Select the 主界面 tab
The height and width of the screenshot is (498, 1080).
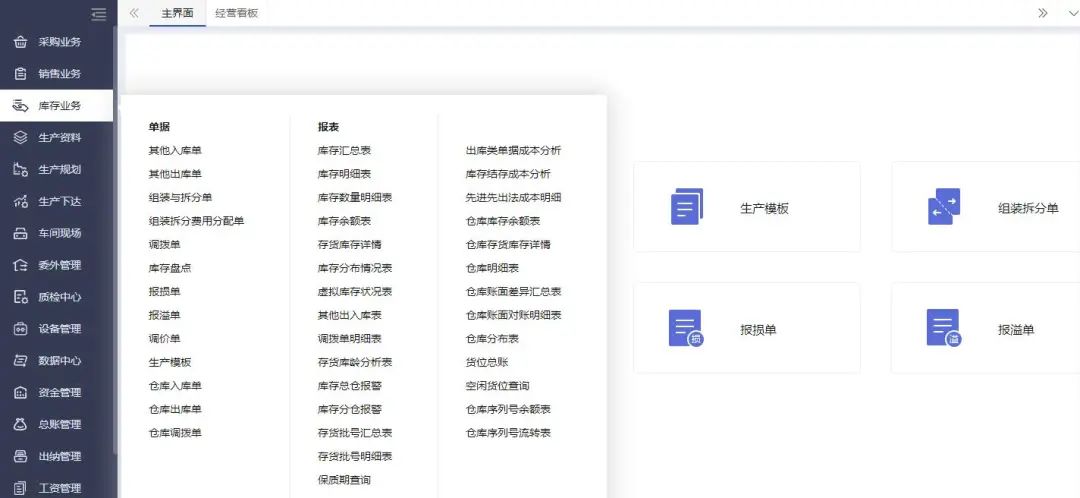coord(177,13)
